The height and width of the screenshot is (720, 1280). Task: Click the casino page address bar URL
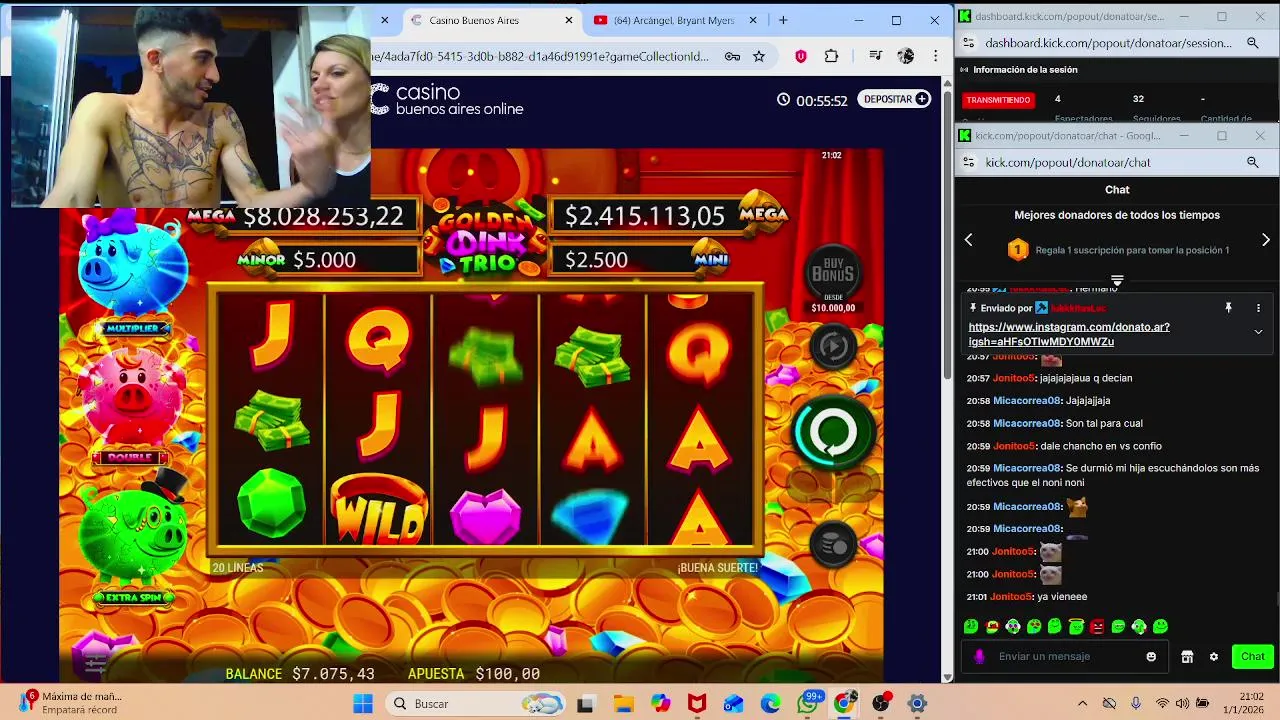tap(539, 56)
